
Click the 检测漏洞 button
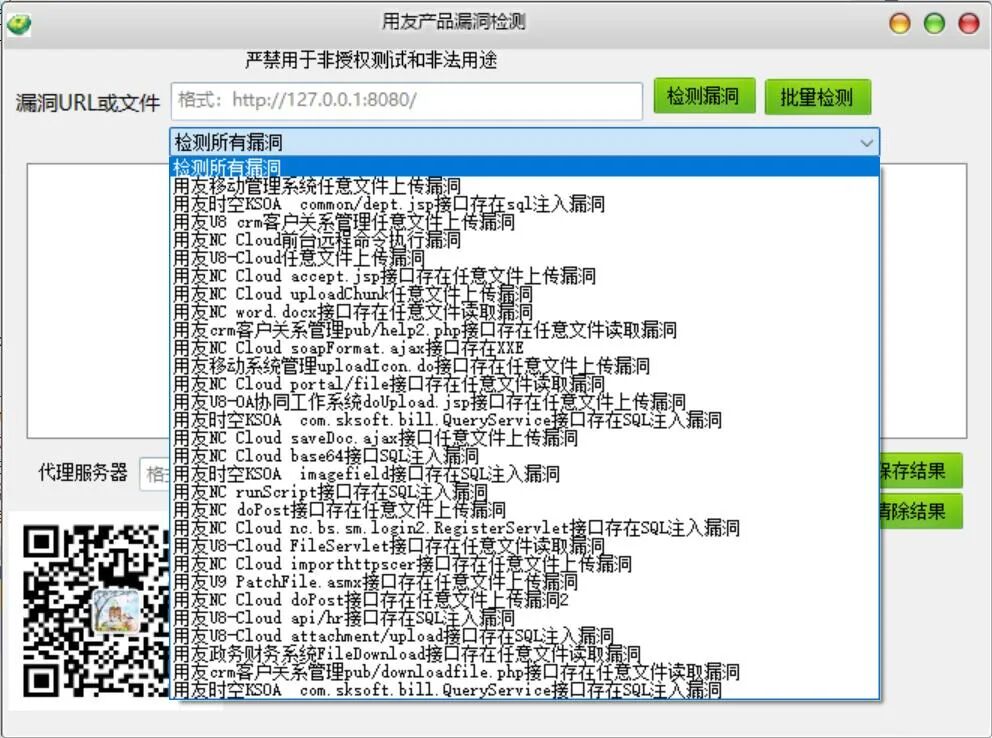(x=704, y=96)
